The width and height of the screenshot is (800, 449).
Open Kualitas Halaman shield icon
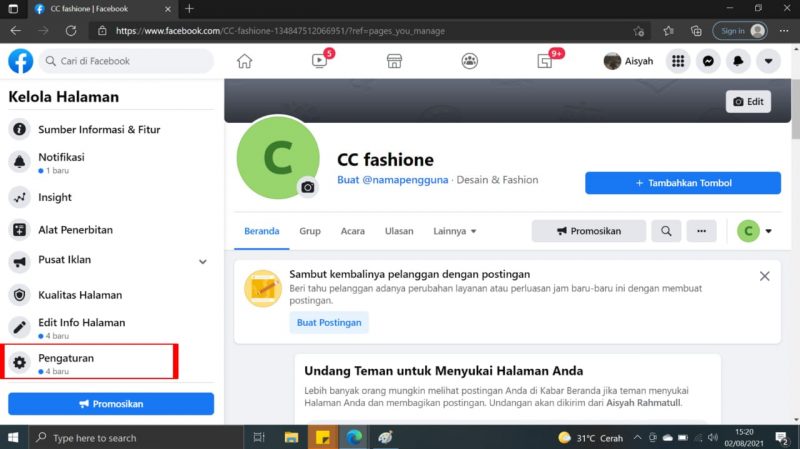pyautogui.click(x=19, y=294)
